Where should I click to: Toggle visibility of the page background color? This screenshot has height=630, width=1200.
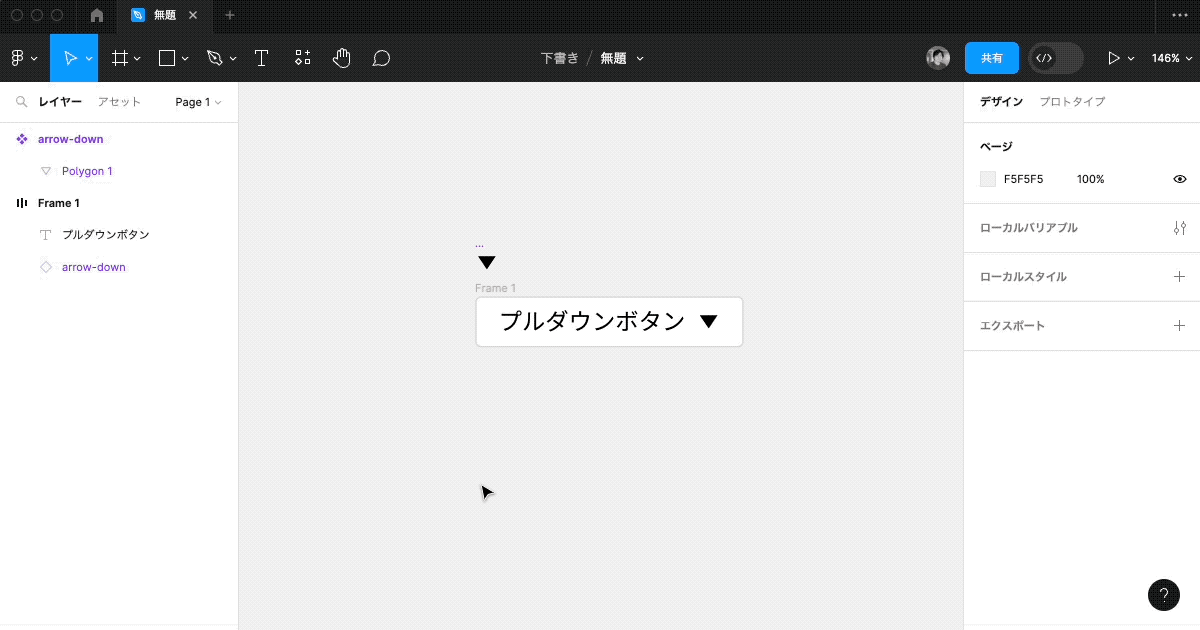1179,178
